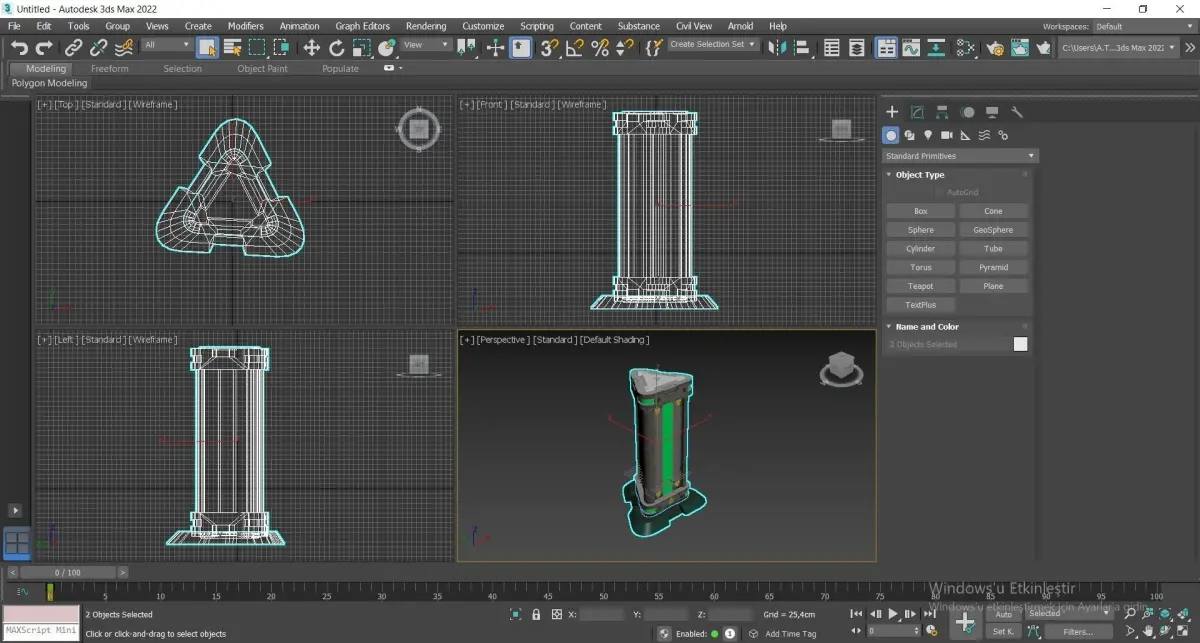Open the Curve Editor icon
1200x643 pixels.
910,47
